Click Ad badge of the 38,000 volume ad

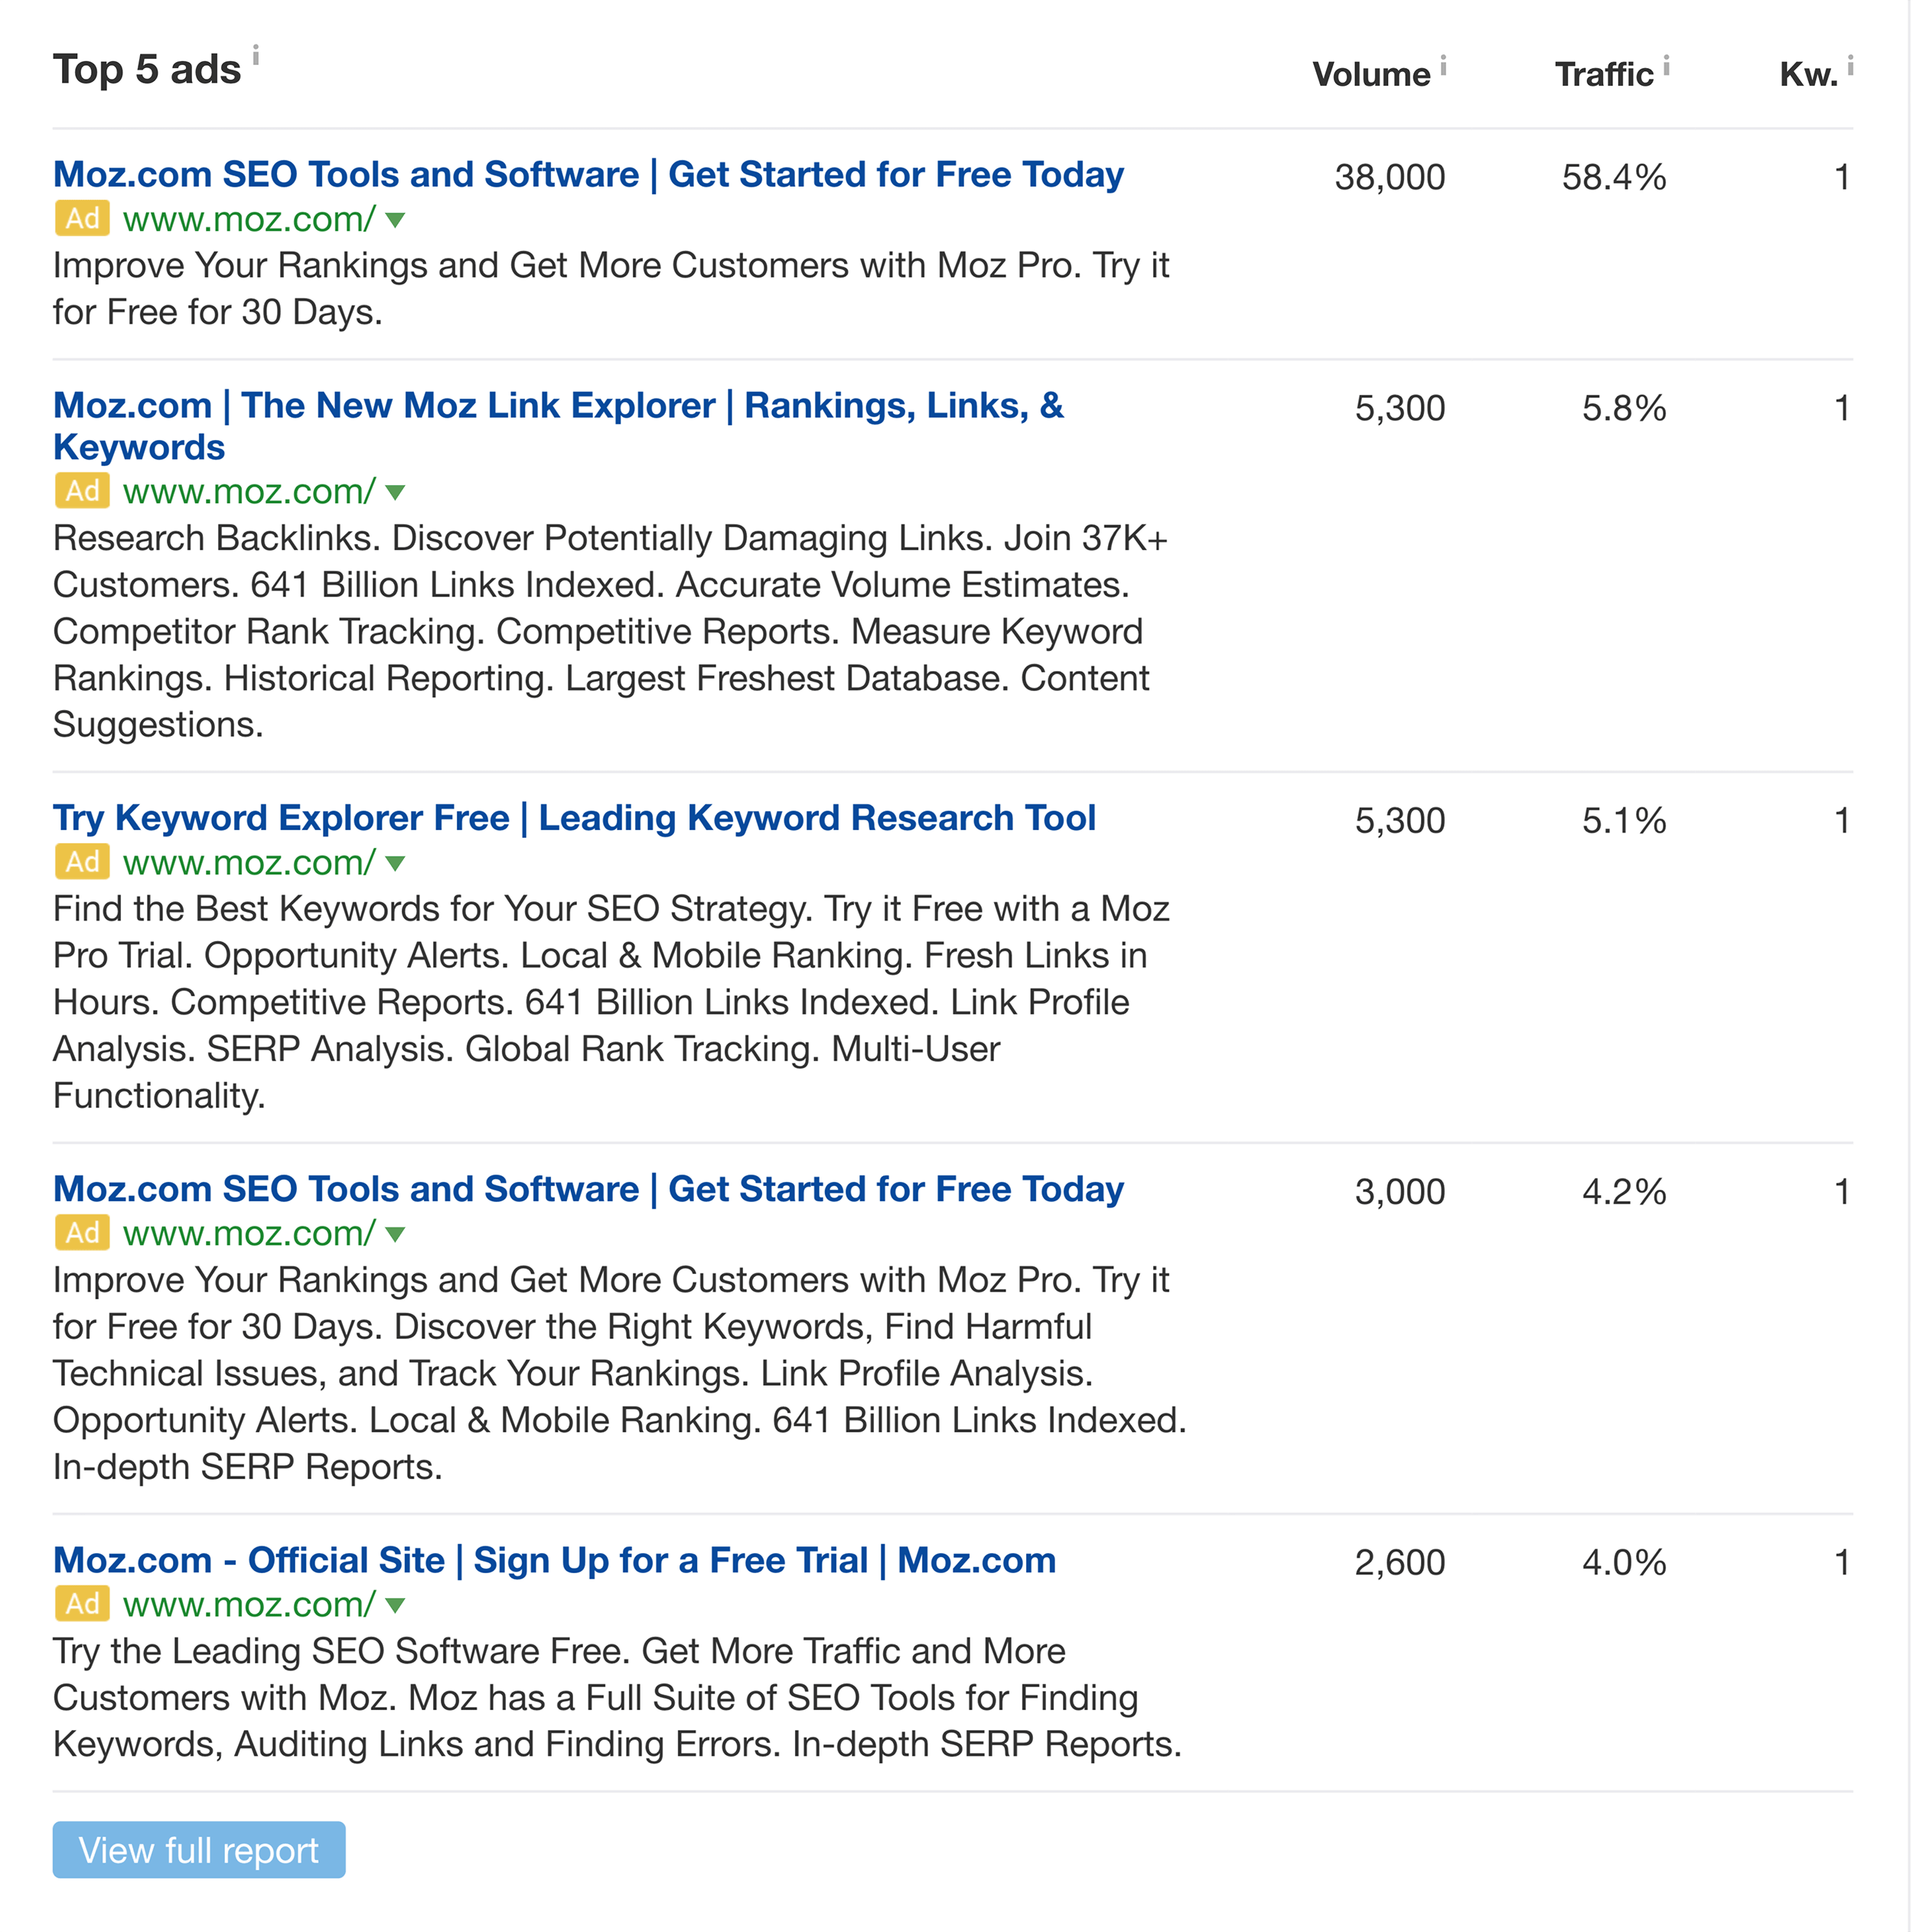pyautogui.click(x=82, y=218)
